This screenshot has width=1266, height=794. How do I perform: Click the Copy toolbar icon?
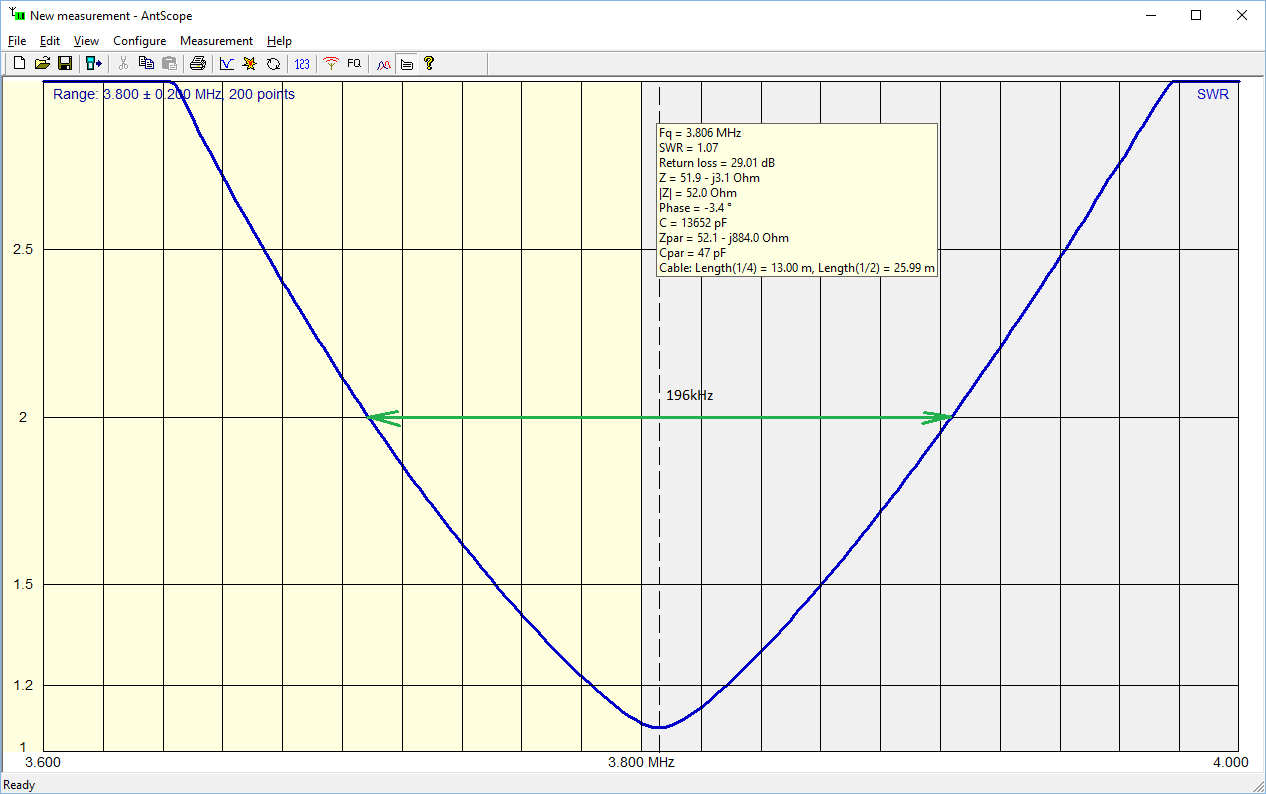point(146,64)
